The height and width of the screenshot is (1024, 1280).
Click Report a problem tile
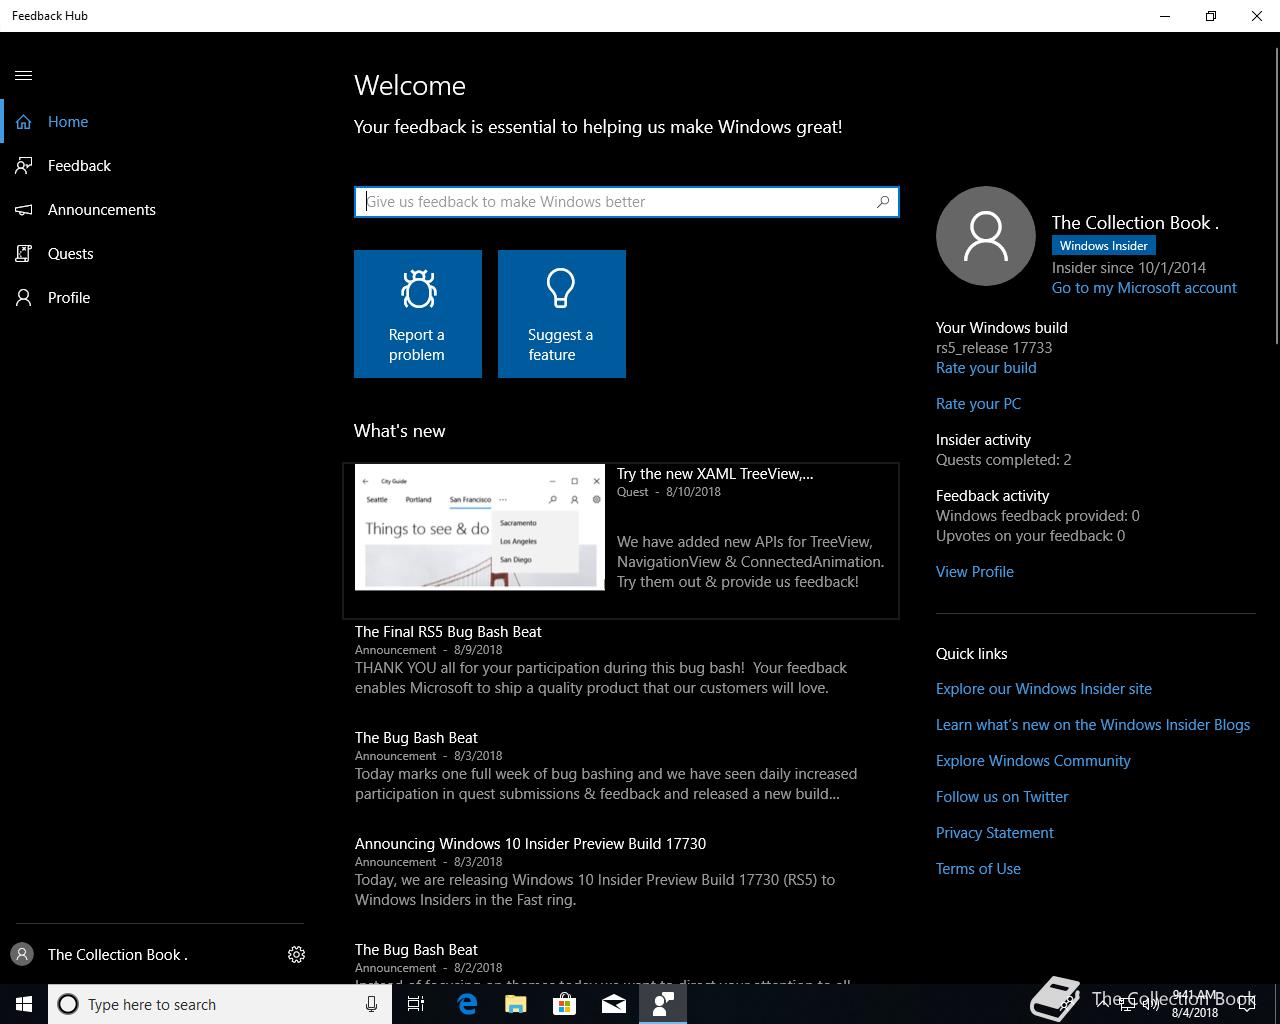(x=418, y=314)
